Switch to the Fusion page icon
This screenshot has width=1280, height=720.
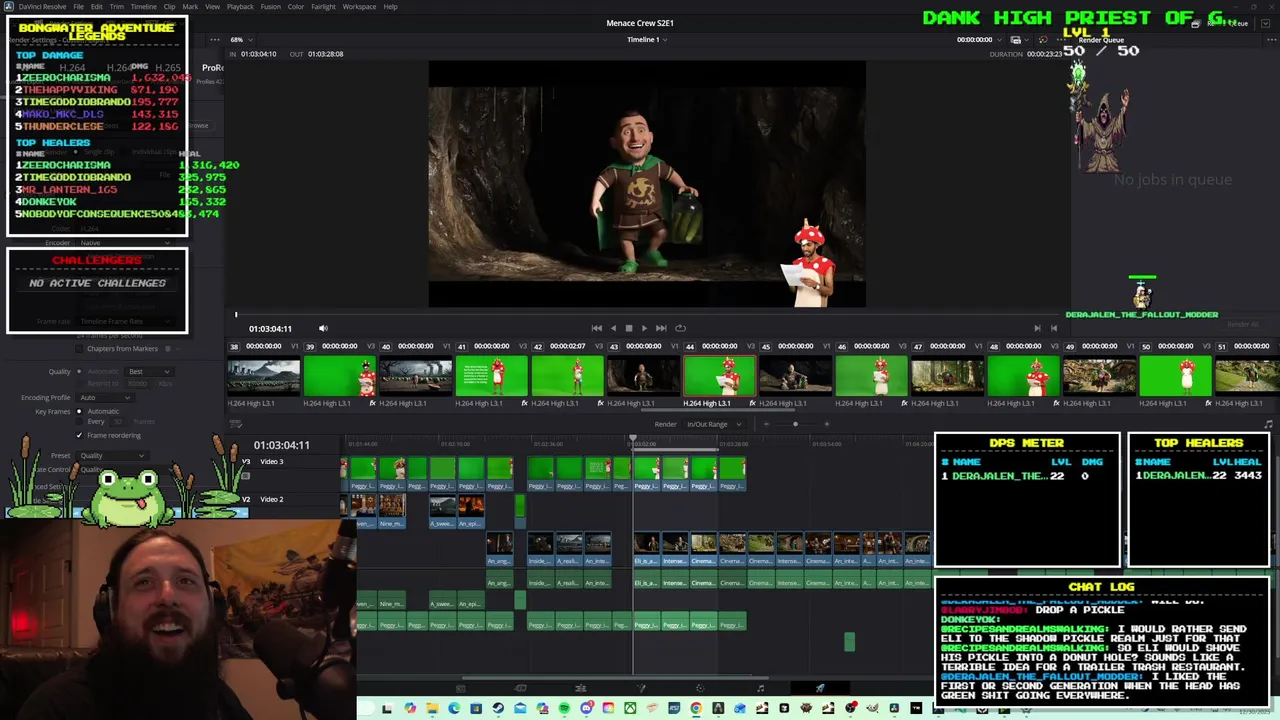(x=641, y=688)
